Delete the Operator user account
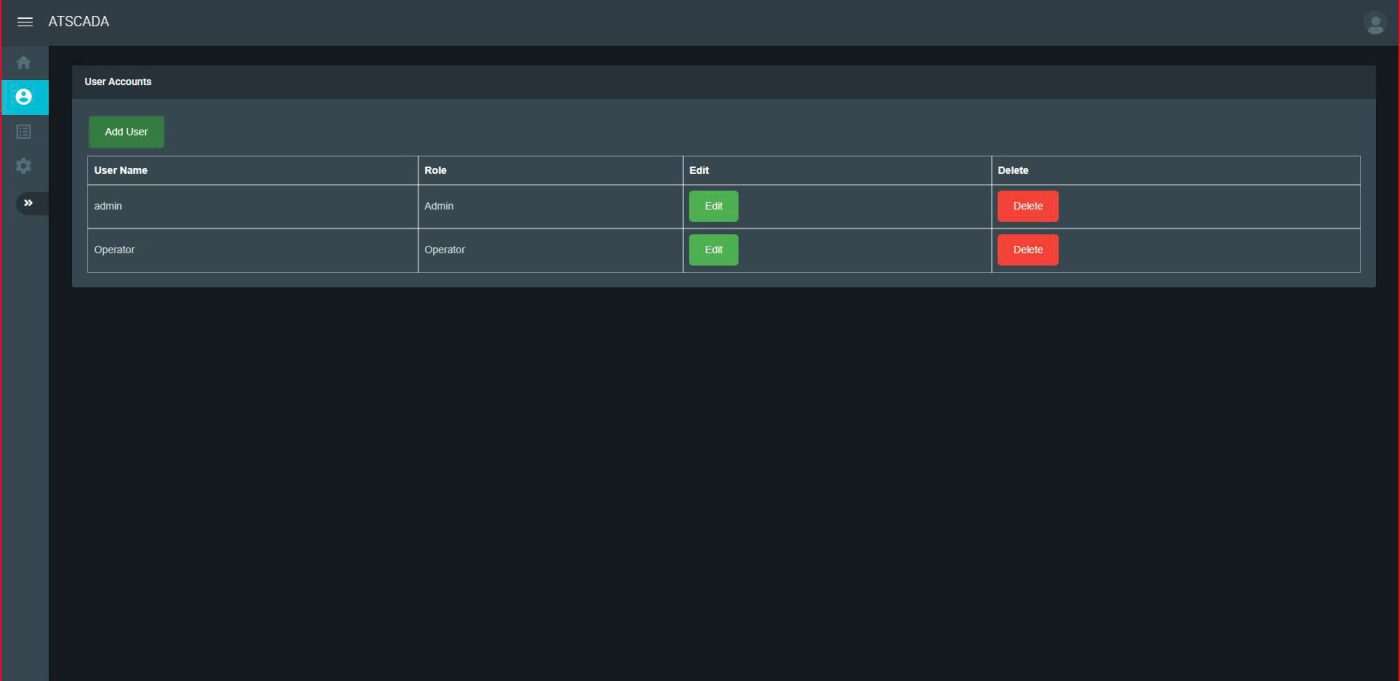This screenshot has height=681, width=1400. 1027,250
